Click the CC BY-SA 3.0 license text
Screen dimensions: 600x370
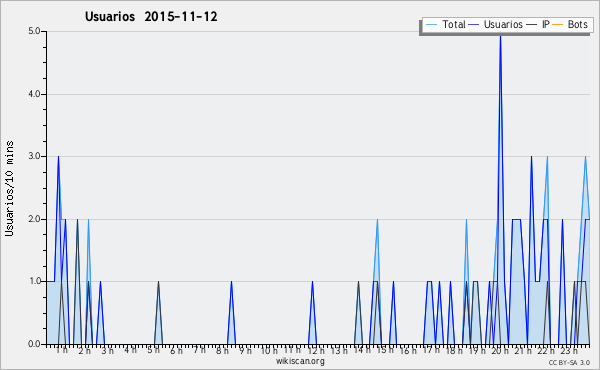569,363
